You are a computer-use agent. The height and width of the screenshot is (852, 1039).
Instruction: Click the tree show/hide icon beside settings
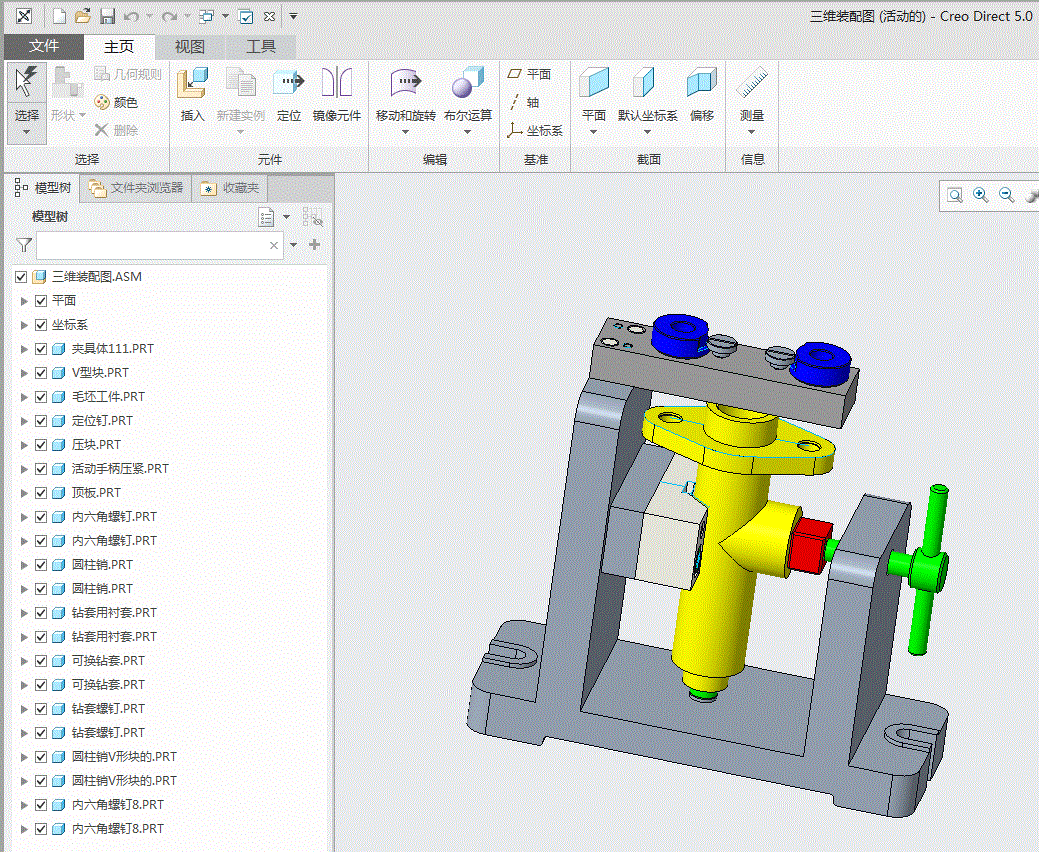[x=312, y=217]
